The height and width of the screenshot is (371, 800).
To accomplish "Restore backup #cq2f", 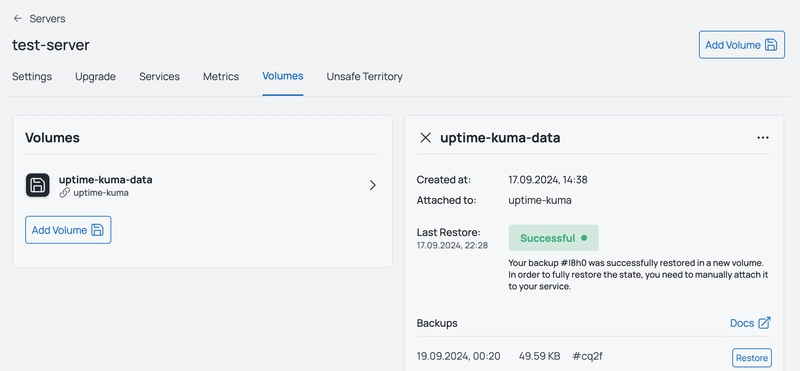I will coord(752,358).
